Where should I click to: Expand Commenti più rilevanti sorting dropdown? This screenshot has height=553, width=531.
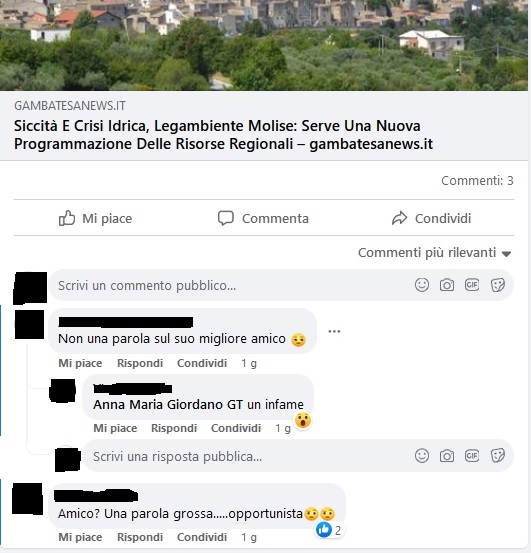tap(434, 253)
